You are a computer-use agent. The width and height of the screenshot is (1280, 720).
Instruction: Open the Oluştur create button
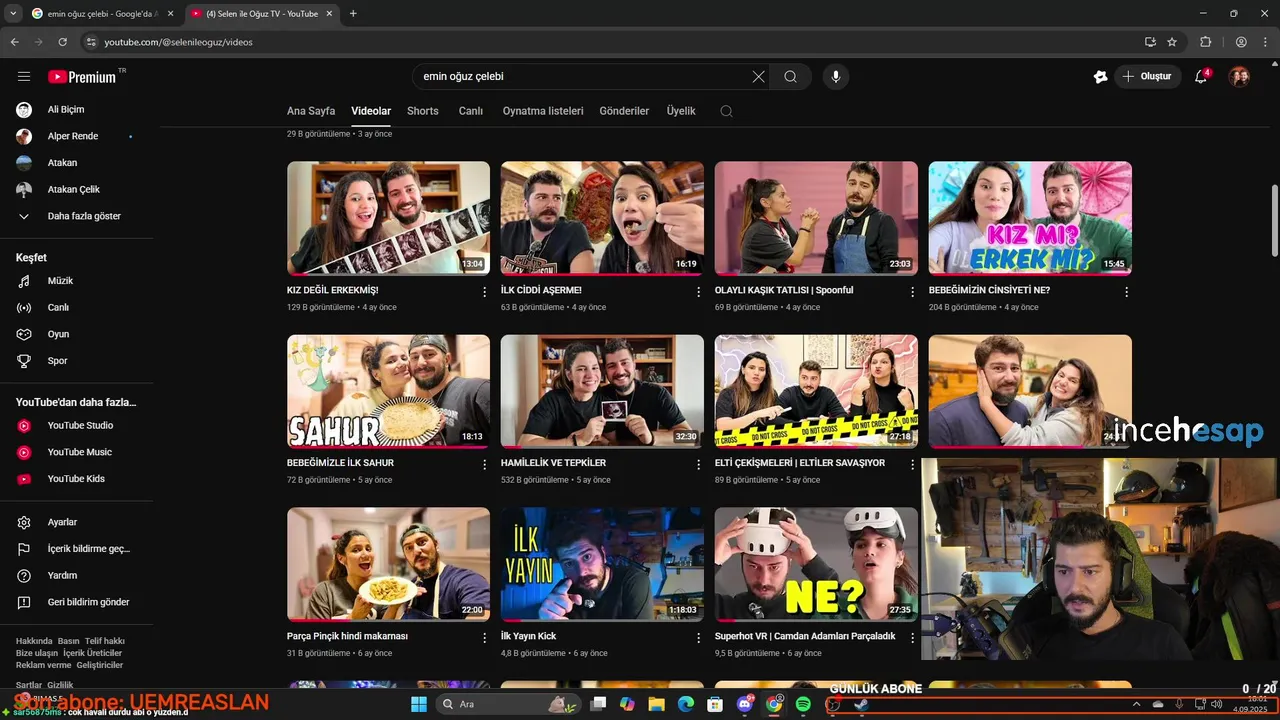(x=1148, y=77)
